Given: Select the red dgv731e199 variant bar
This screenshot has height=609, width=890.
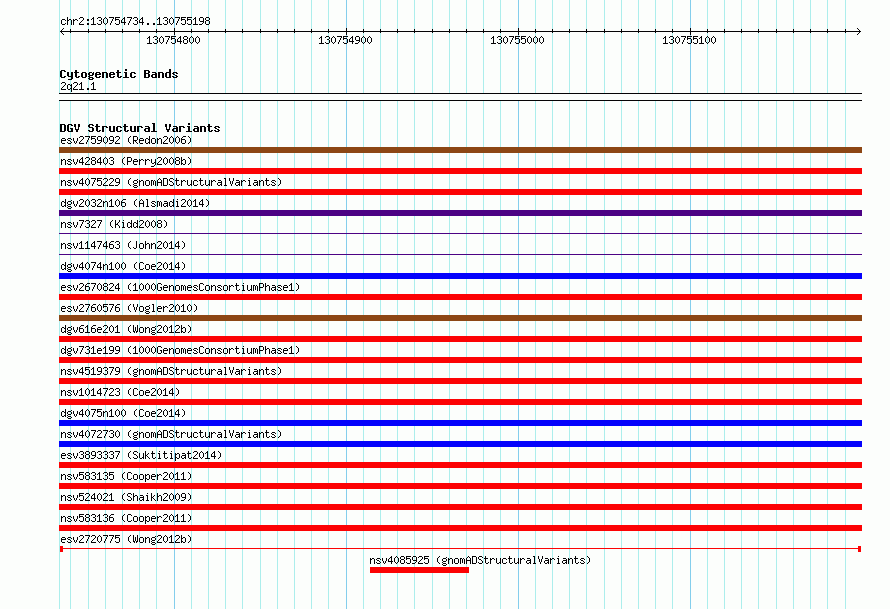Looking at the screenshot, I should [x=460, y=360].
